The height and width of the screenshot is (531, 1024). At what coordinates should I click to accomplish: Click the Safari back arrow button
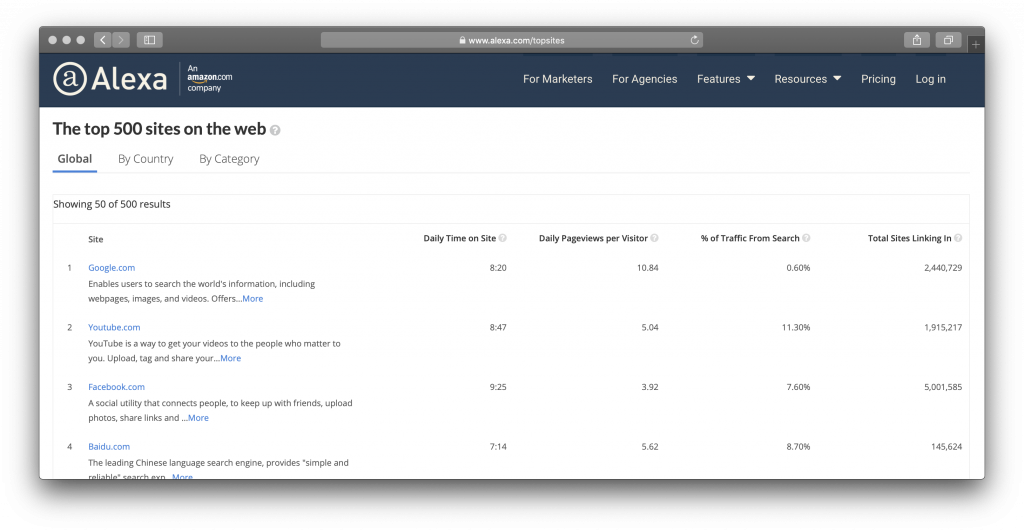click(x=103, y=40)
